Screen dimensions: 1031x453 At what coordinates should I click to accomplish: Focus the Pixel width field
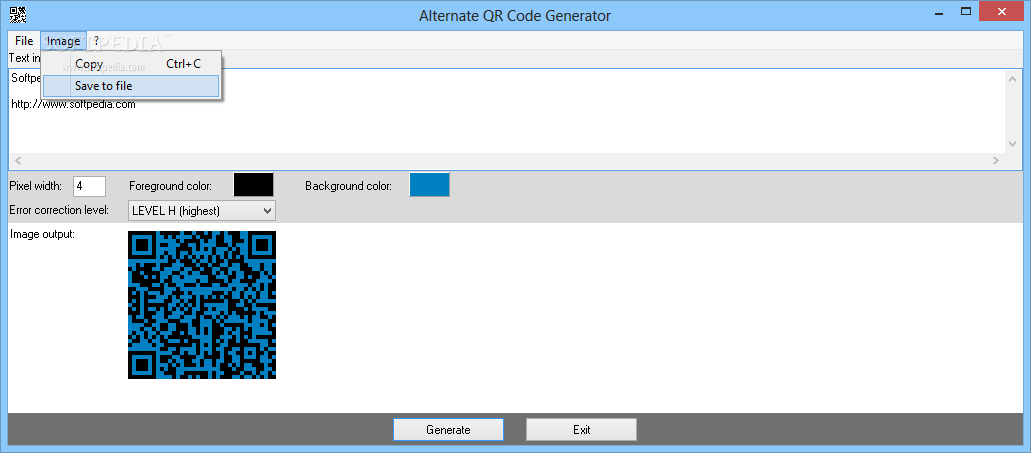click(x=89, y=186)
